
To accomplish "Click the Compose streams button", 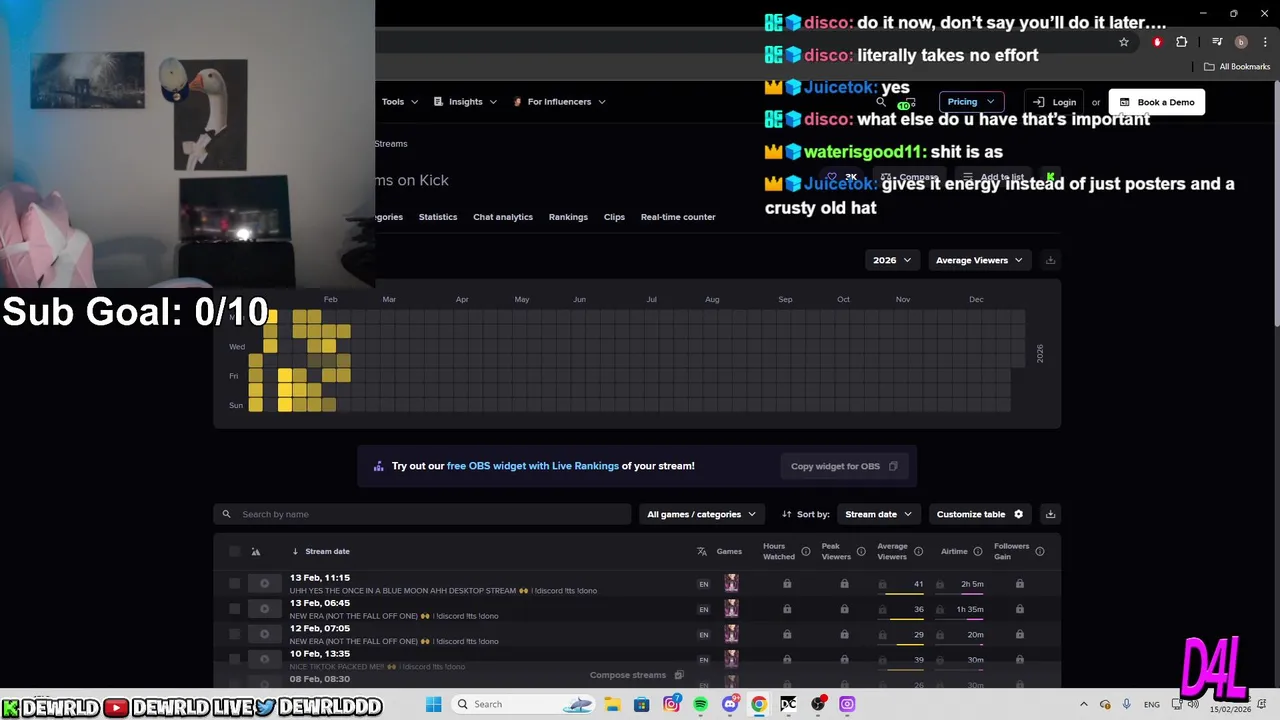I will (636, 675).
